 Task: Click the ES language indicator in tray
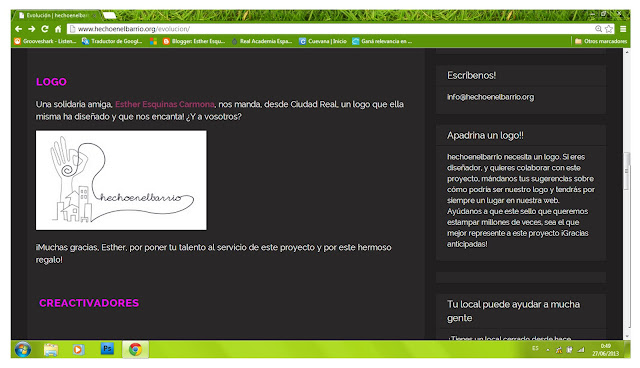pos(535,349)
